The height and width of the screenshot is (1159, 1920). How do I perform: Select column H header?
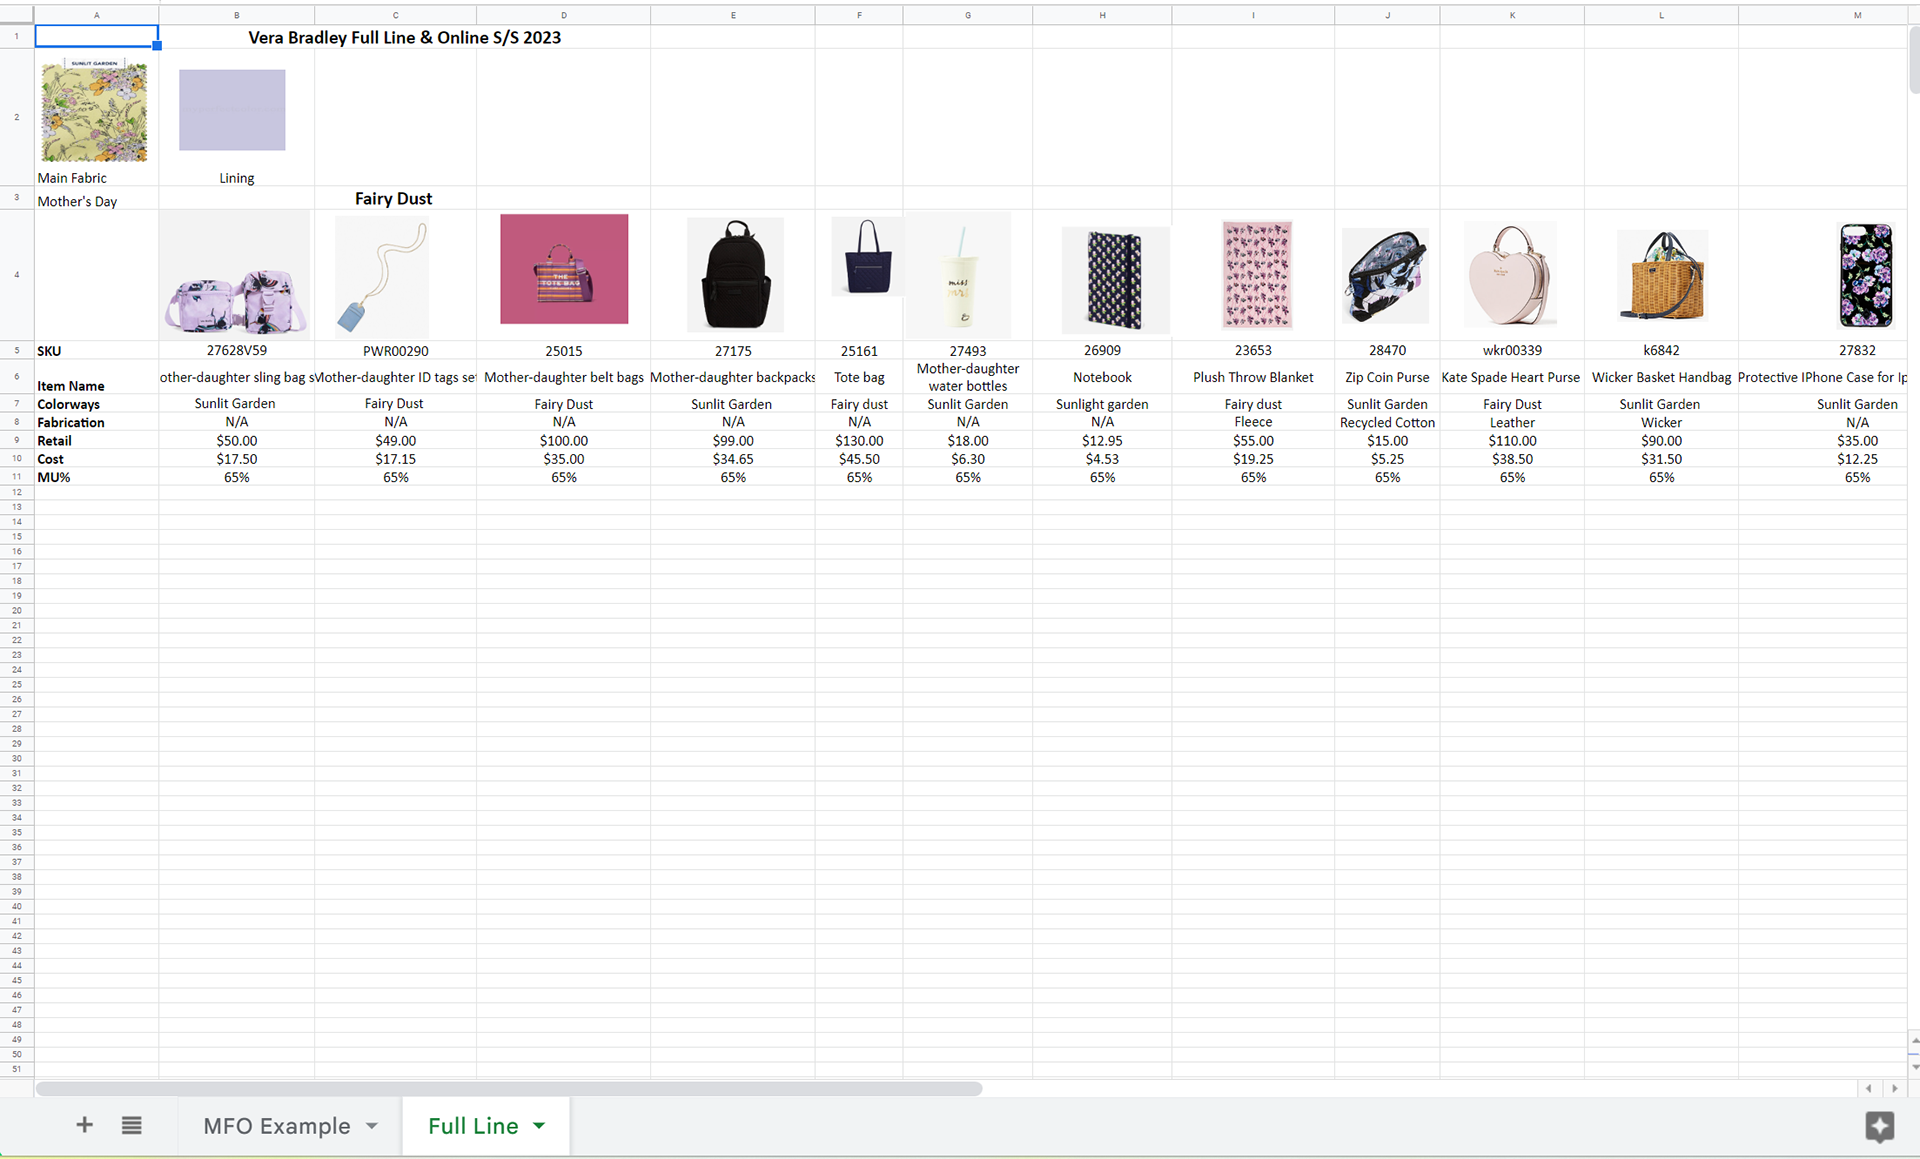(x=1102, y=15)
